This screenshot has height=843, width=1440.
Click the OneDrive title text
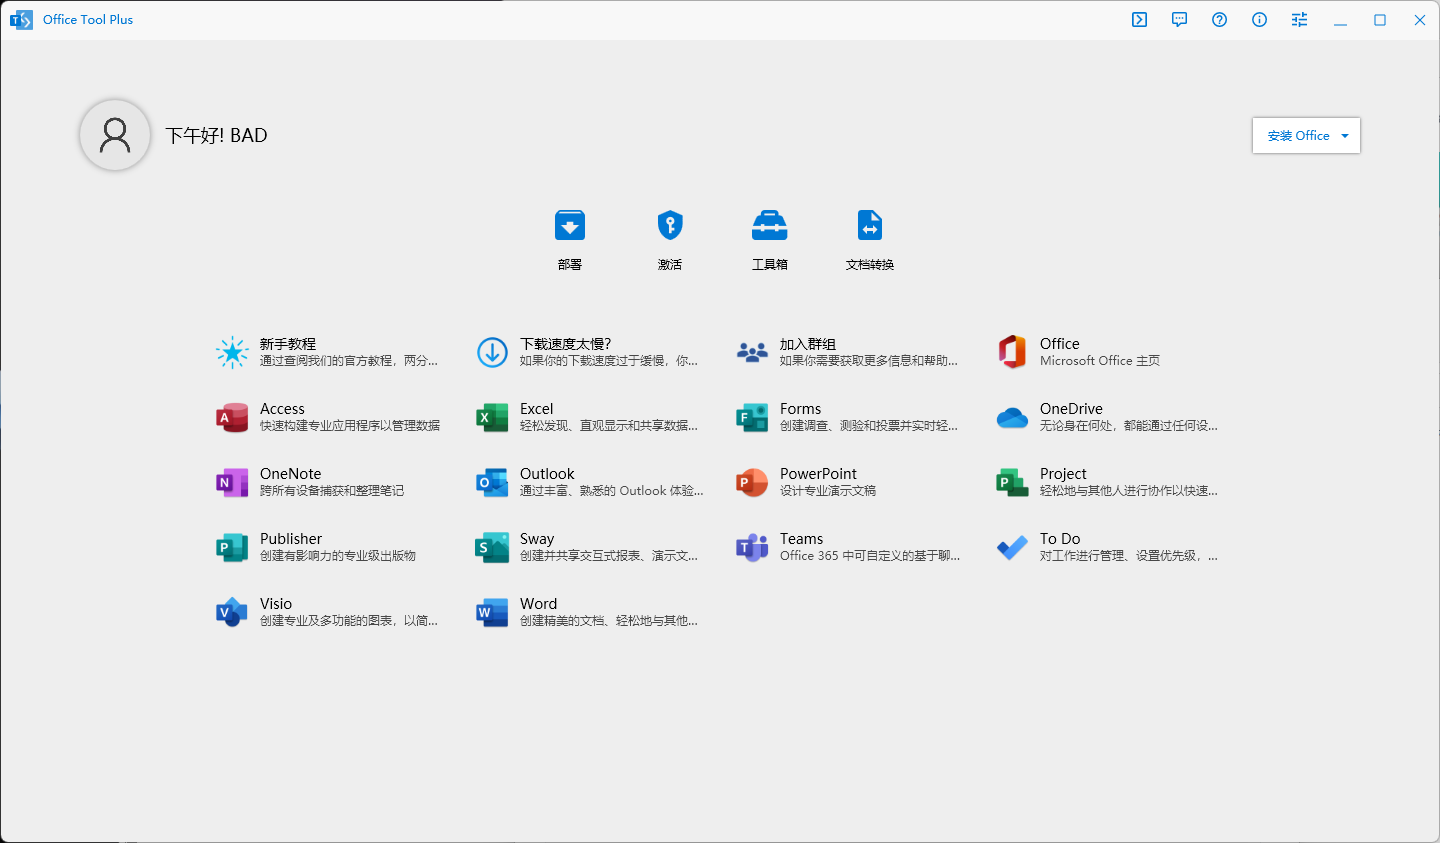coord(1071,409)
